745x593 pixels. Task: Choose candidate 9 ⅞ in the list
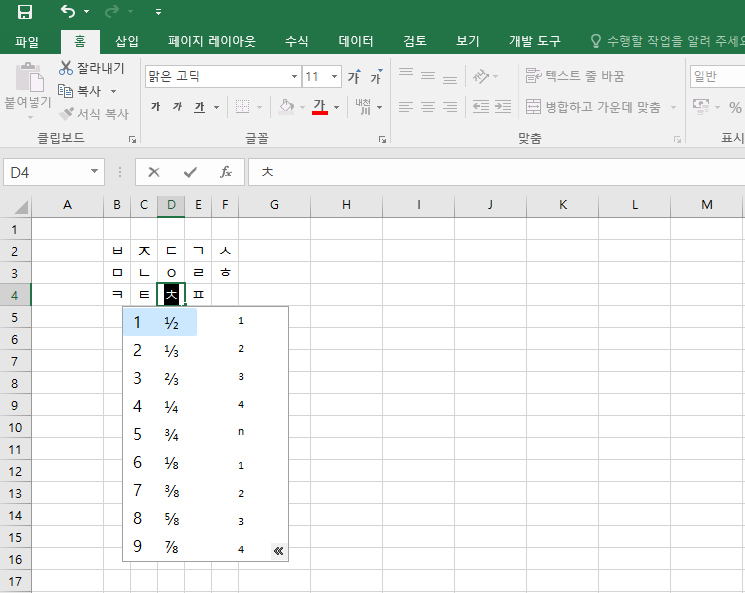(x=160, y=546)
